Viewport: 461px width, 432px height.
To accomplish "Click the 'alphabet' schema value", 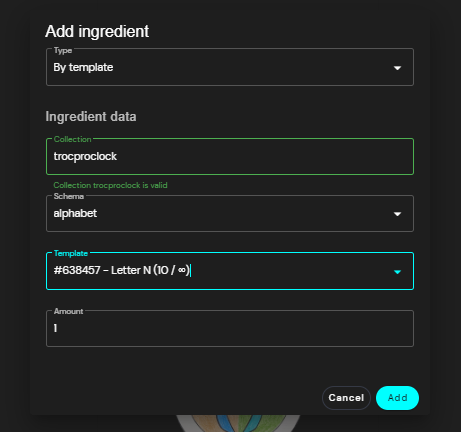I will [75, 213].
